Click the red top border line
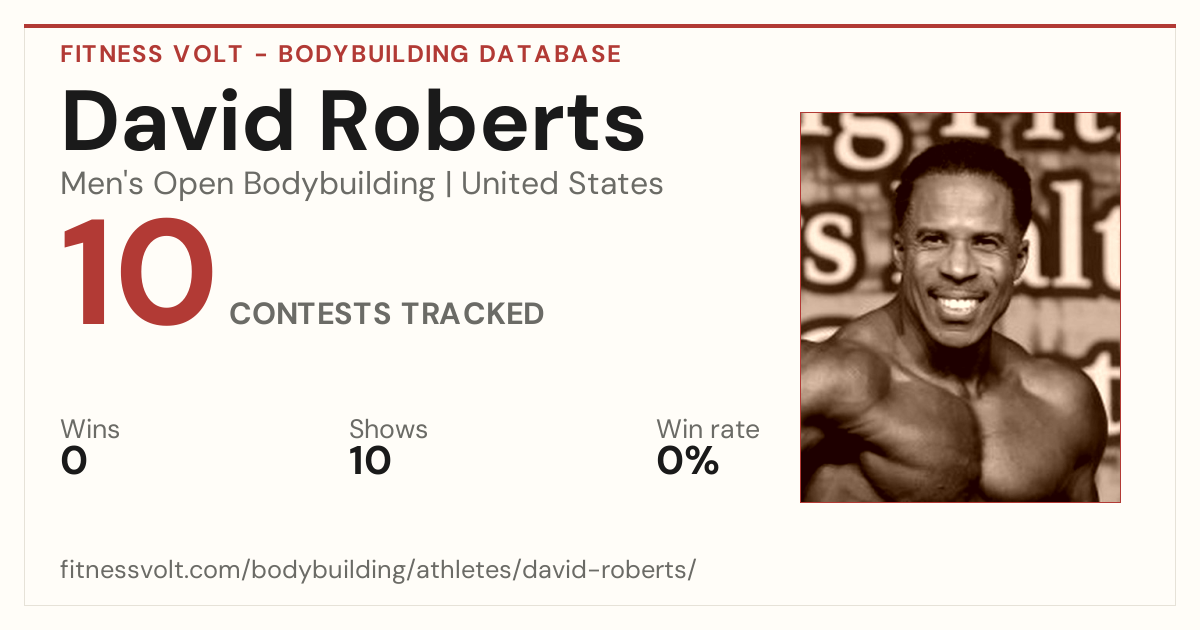The width and height of the screenshot is (1200, 630). click(x=600, y=26)
